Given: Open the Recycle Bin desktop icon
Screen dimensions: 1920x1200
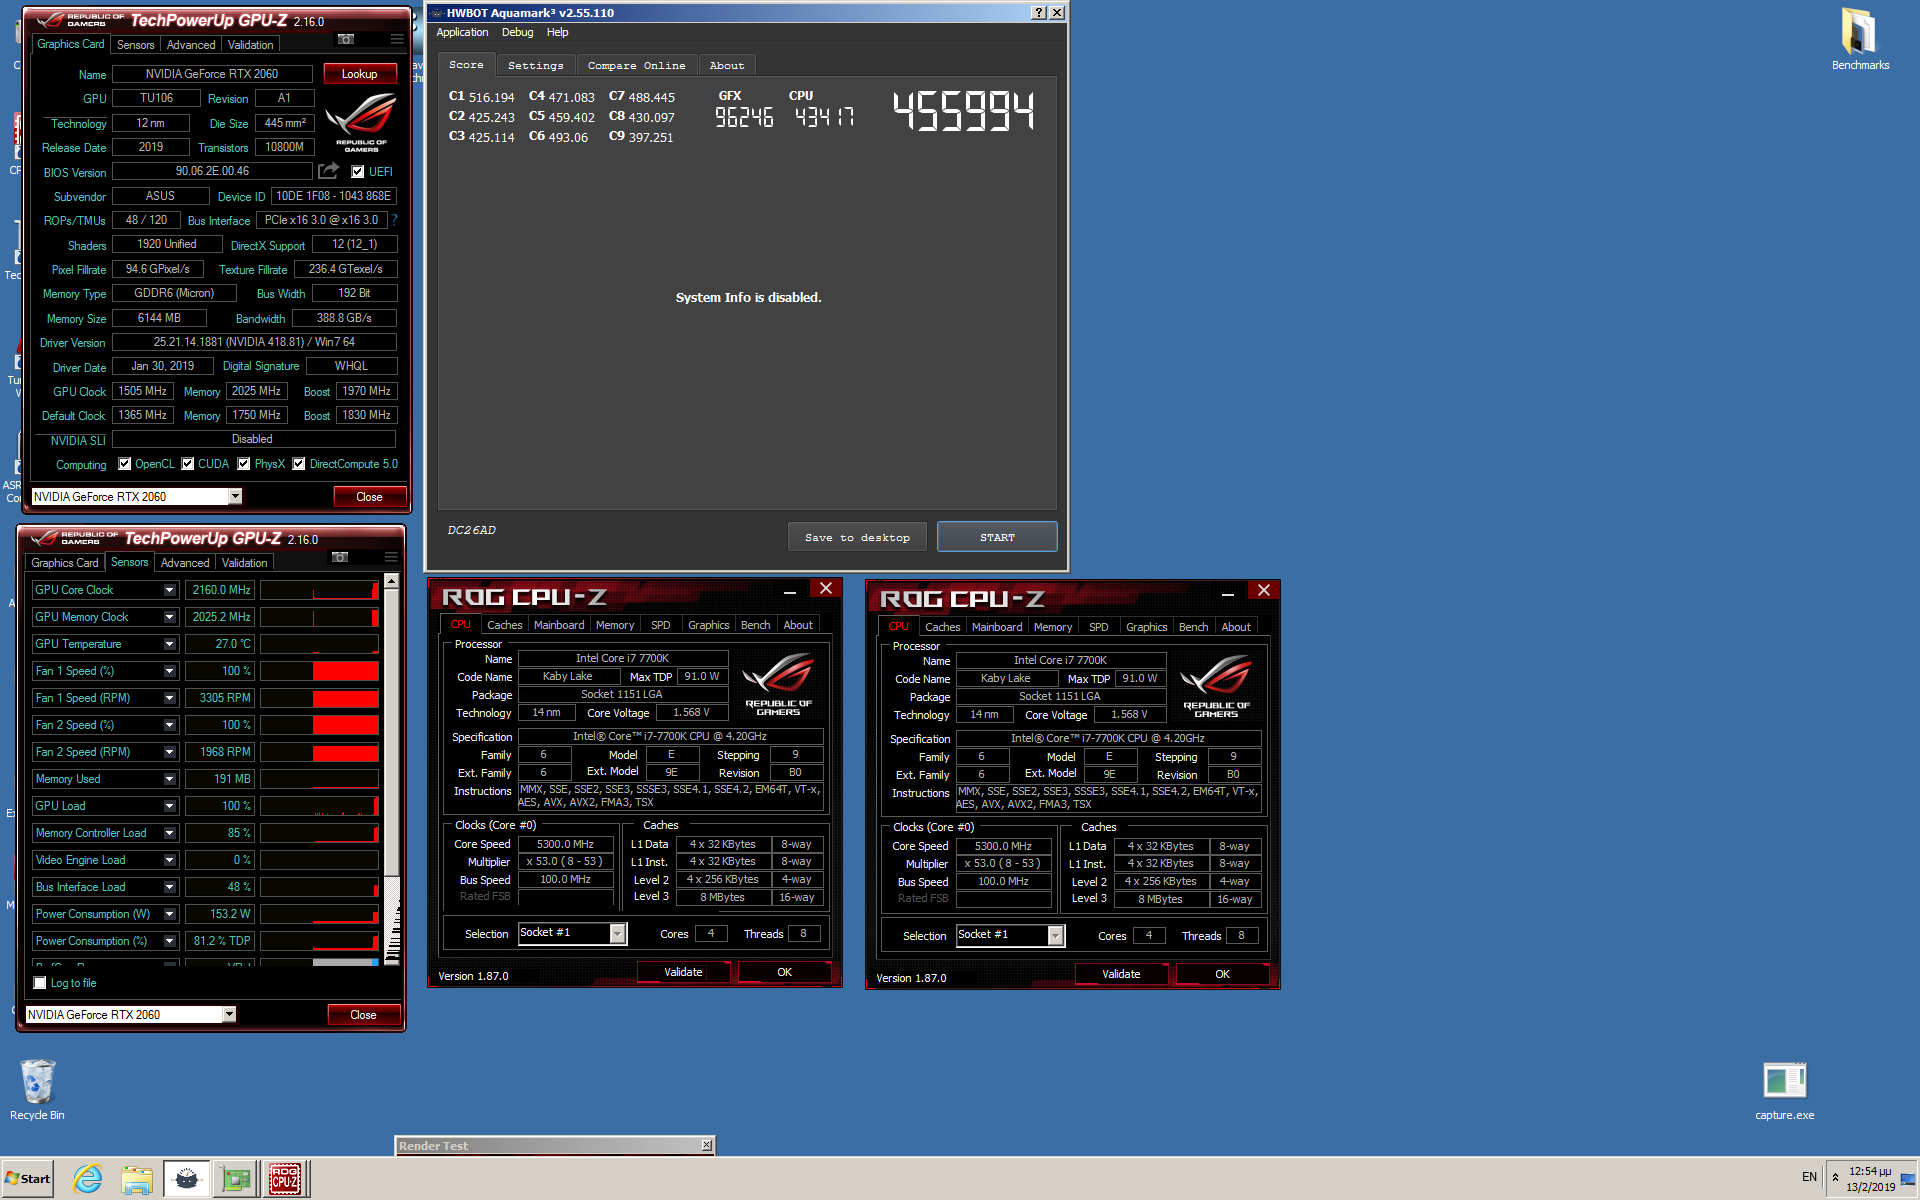Looking at the screenshot, I should click(37, 1091).
